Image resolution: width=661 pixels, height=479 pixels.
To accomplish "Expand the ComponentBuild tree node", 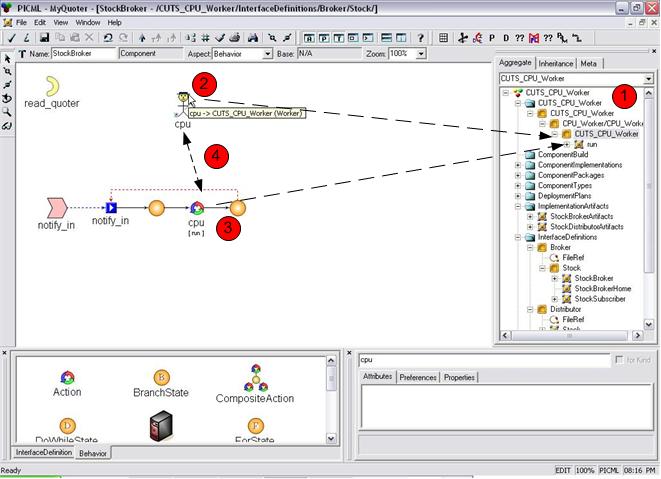I will pos(518,155).
